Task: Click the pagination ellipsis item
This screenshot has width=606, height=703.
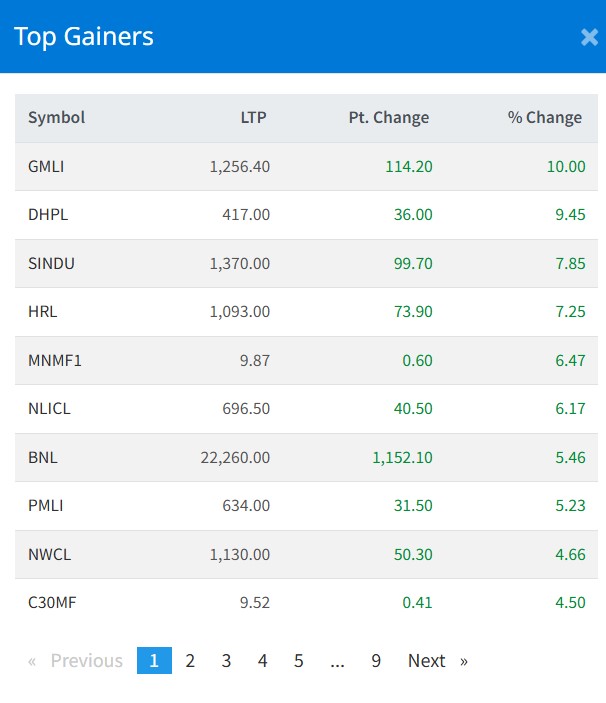Action: [x=338, y=661]
